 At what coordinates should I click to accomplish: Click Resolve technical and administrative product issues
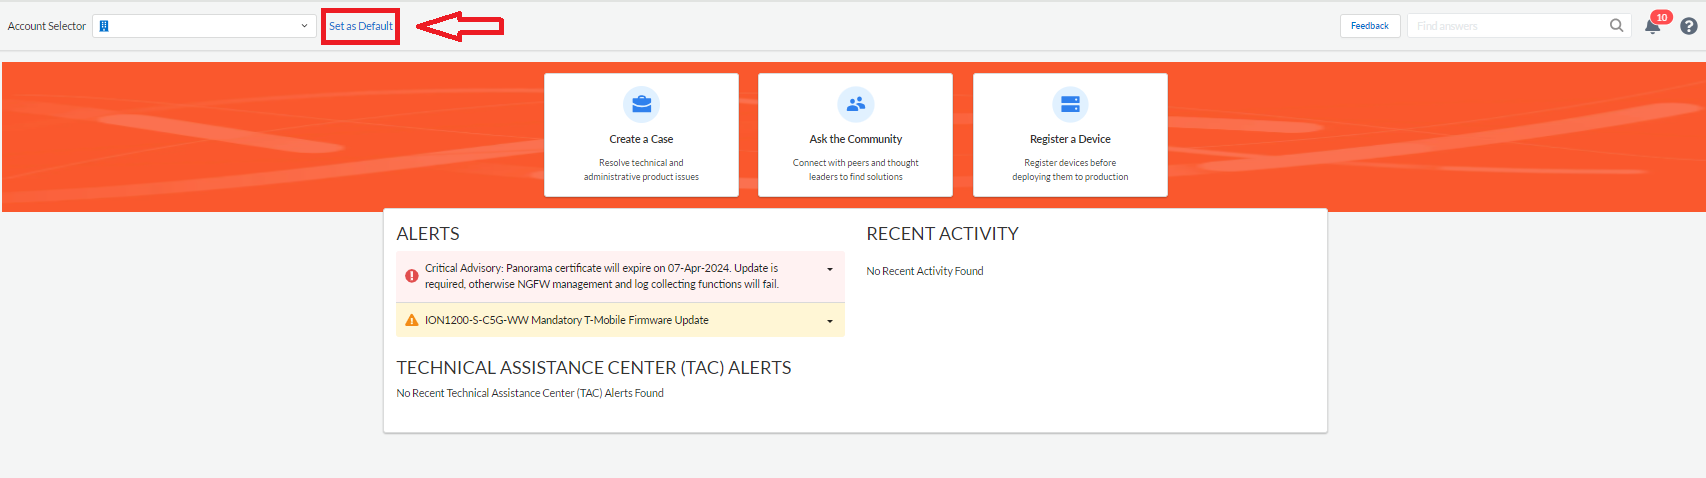pos(641,170)
